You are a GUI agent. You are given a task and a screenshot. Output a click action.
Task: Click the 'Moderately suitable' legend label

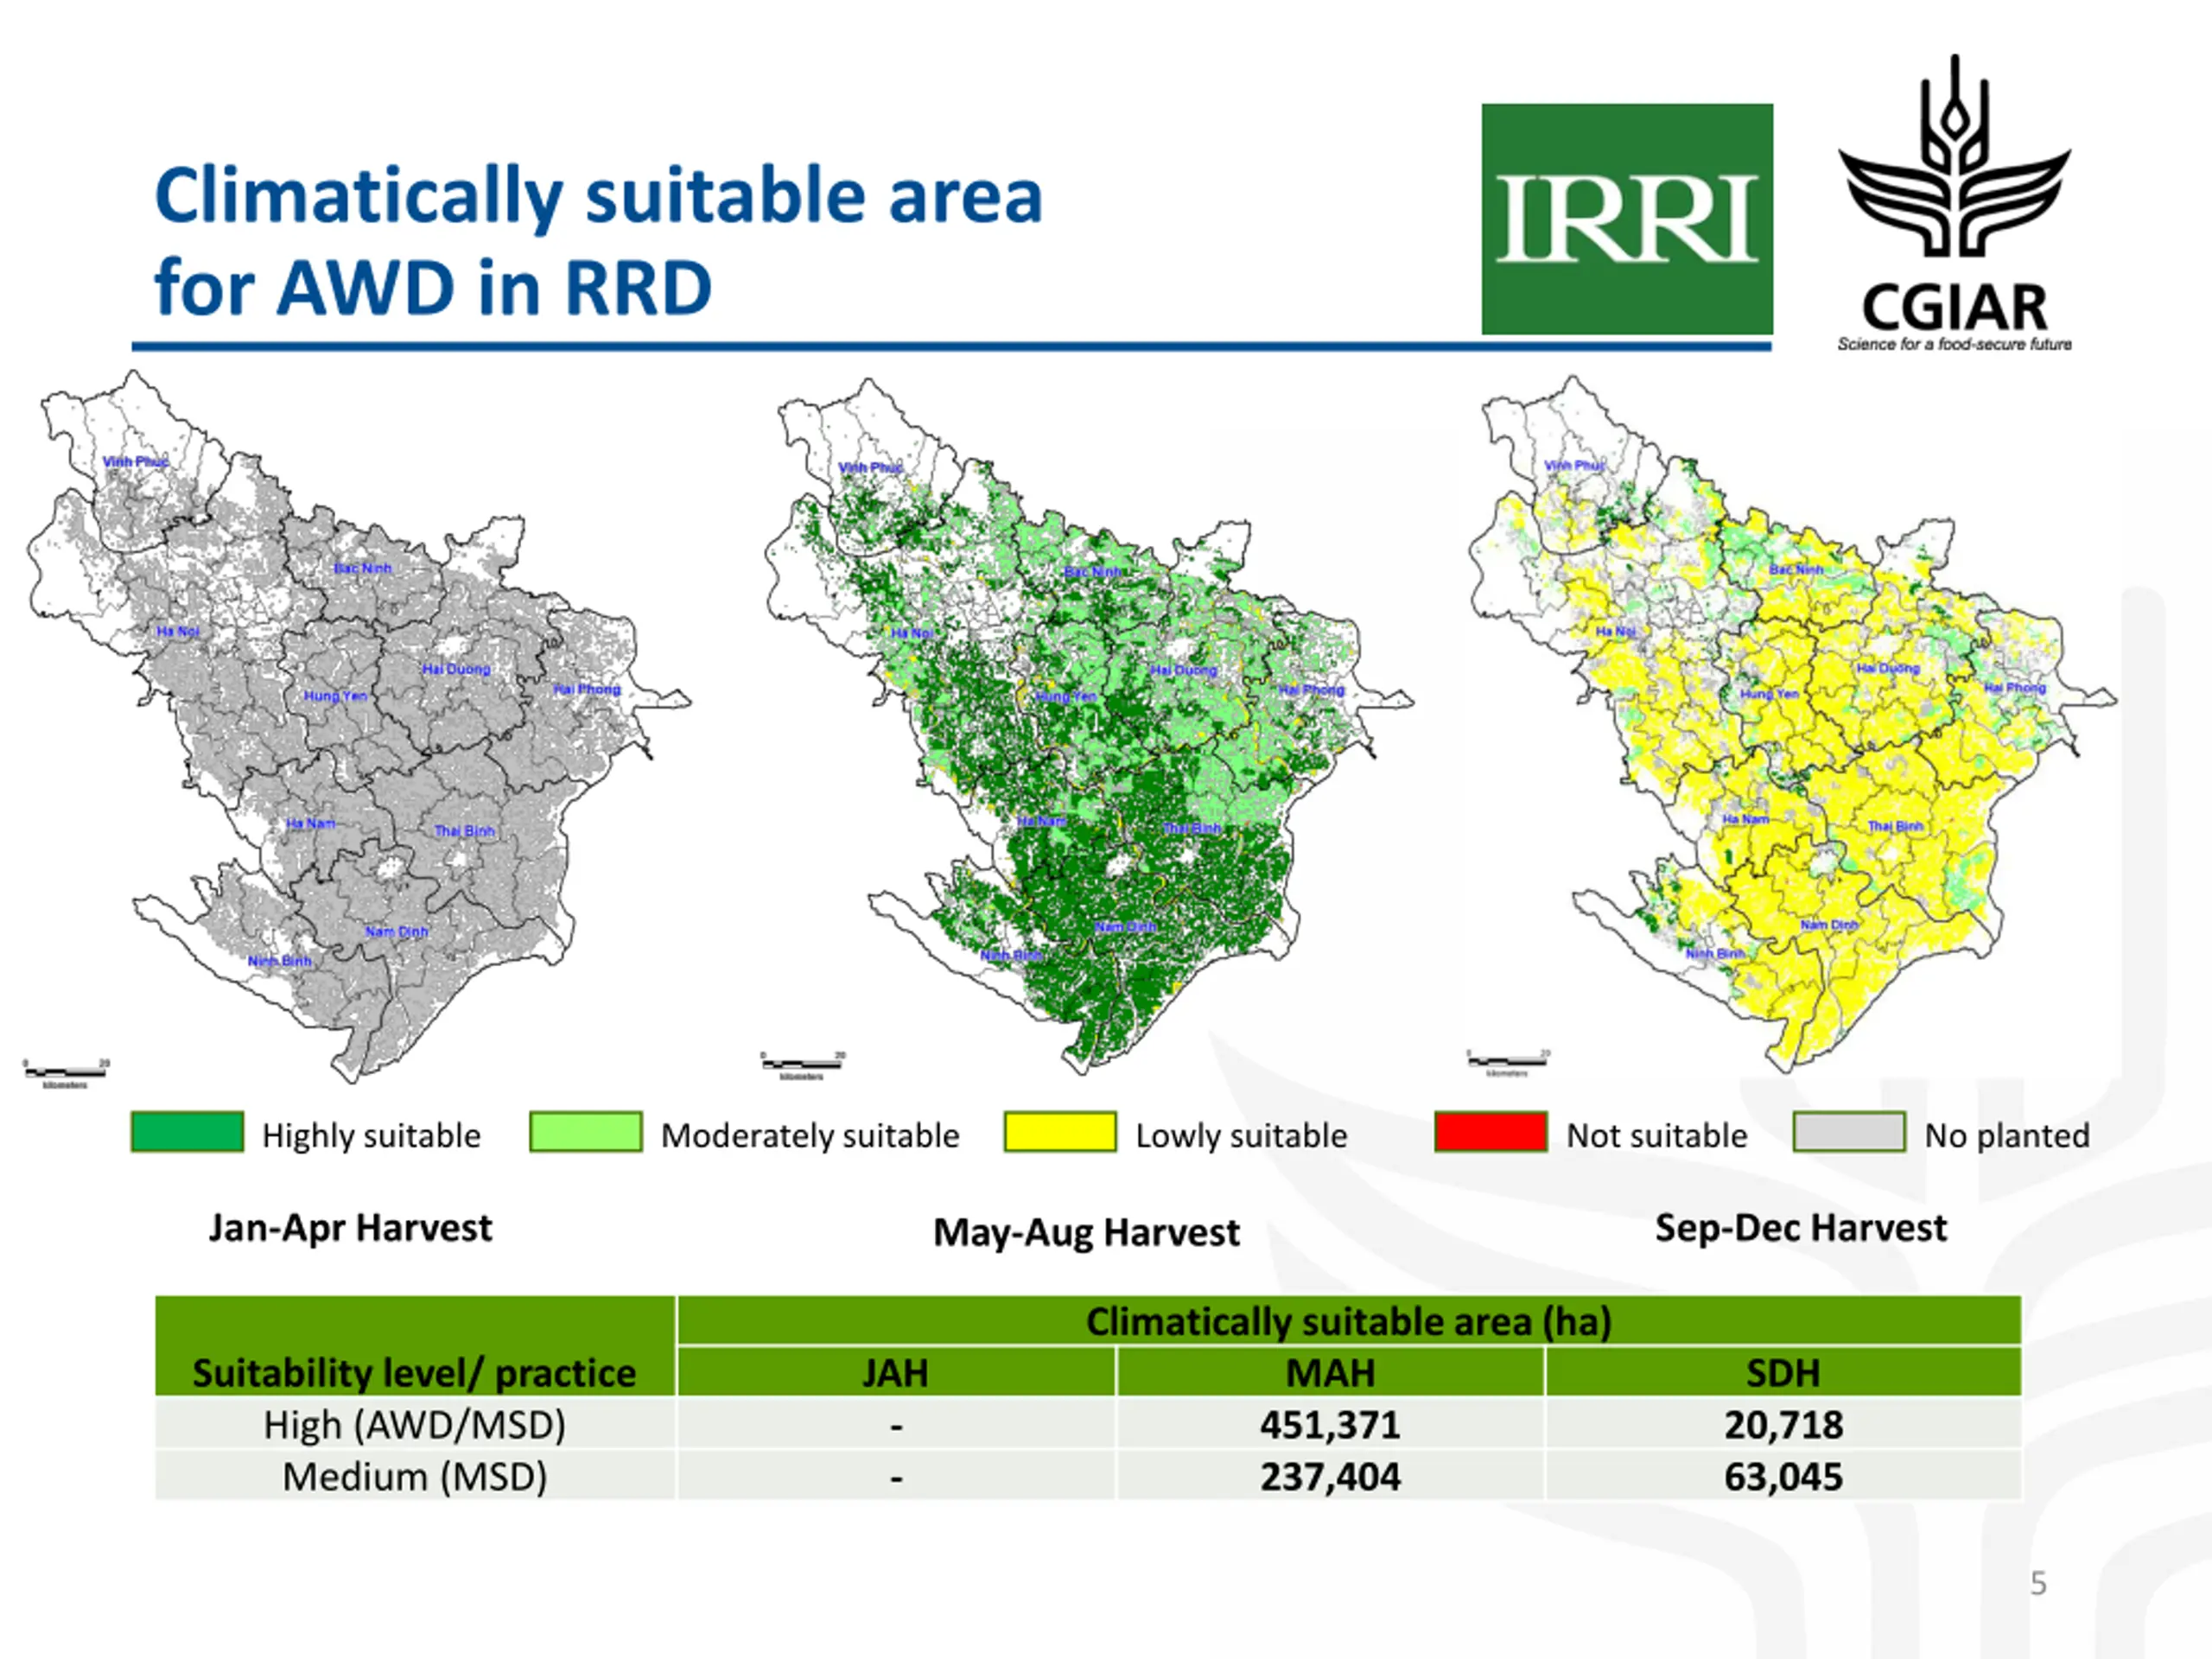pyautogui.click(x=810, y=1136)
